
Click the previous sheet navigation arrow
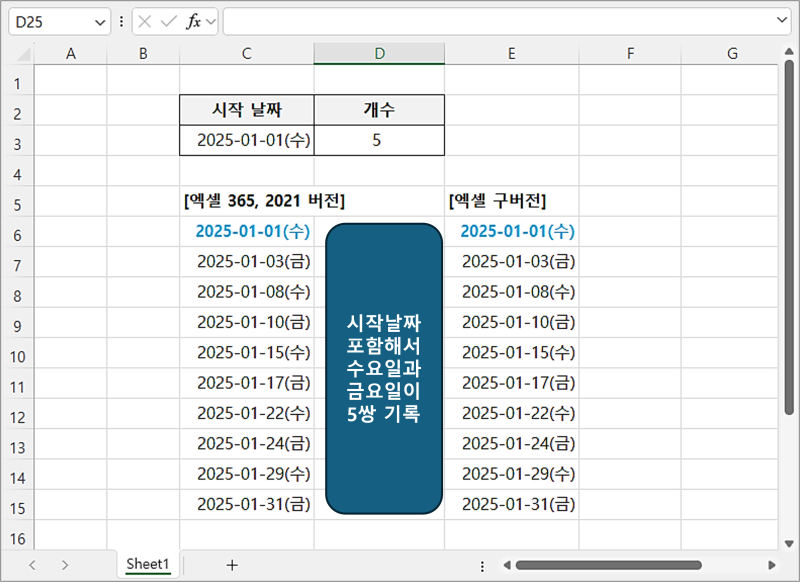point(32,565)
